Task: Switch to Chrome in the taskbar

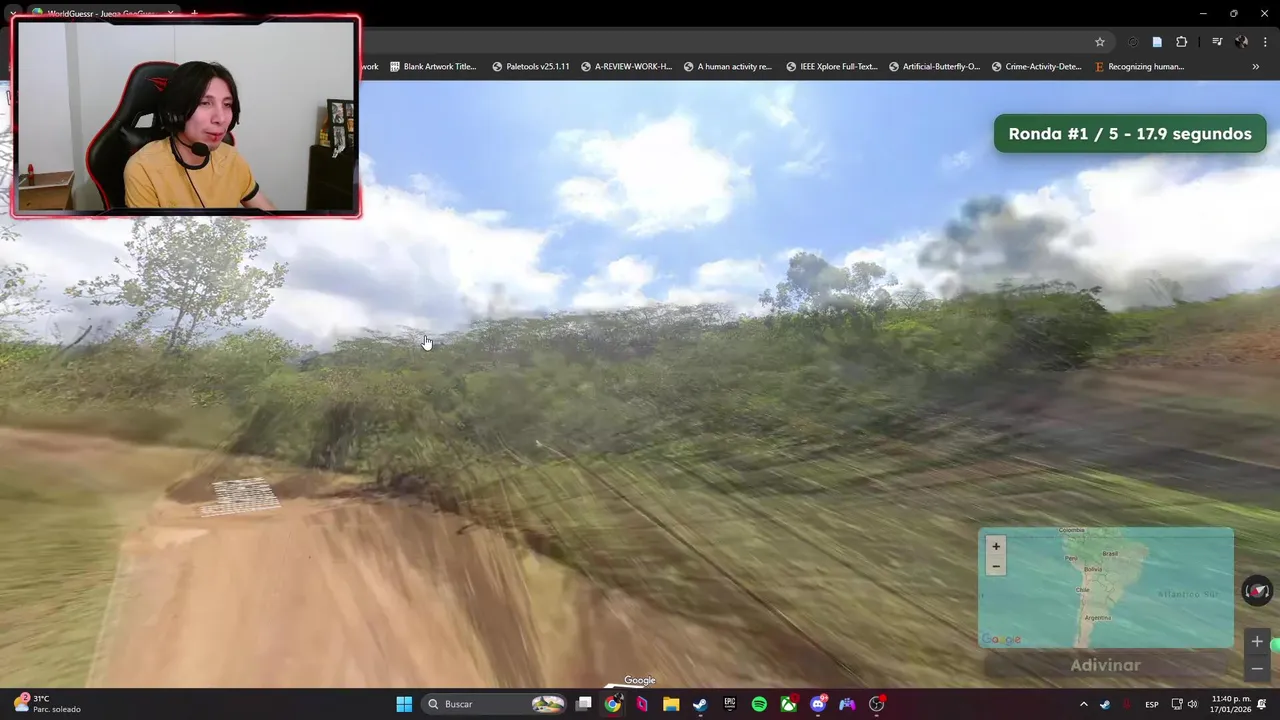Action: click(613, 704)
